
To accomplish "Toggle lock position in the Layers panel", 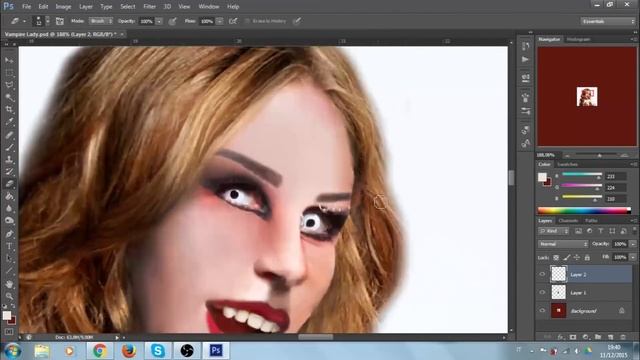I will coord(577,258).
